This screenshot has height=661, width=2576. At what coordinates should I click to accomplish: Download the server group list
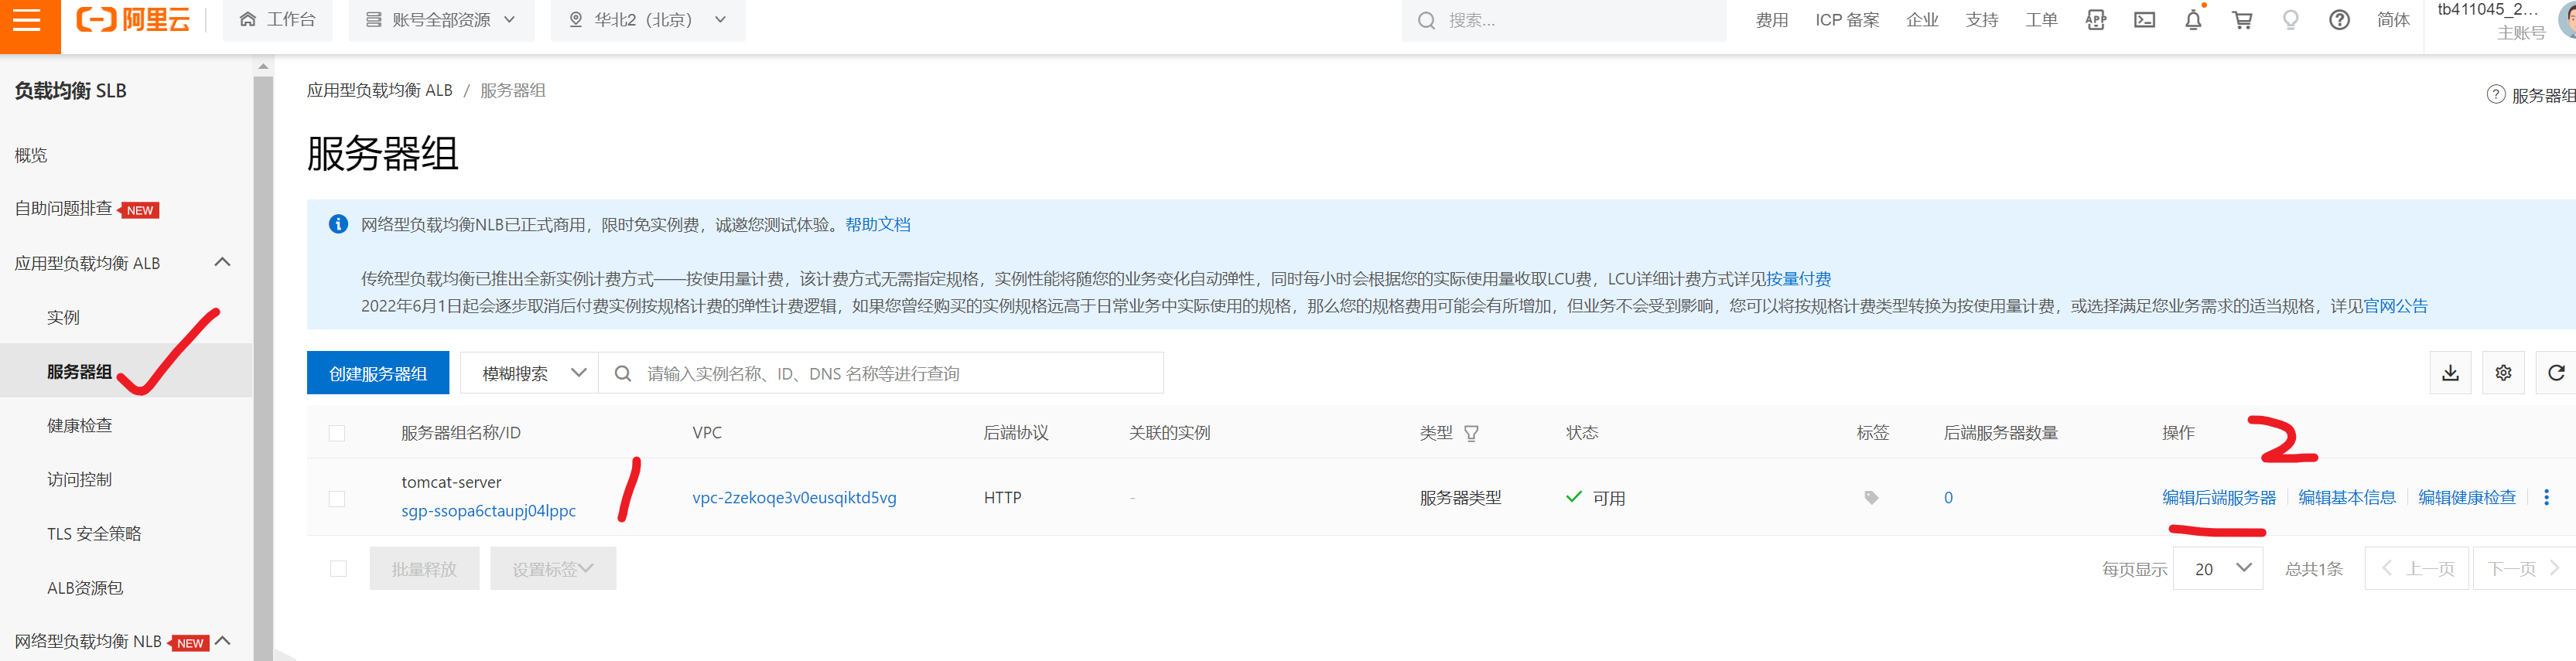point(2450,373)
